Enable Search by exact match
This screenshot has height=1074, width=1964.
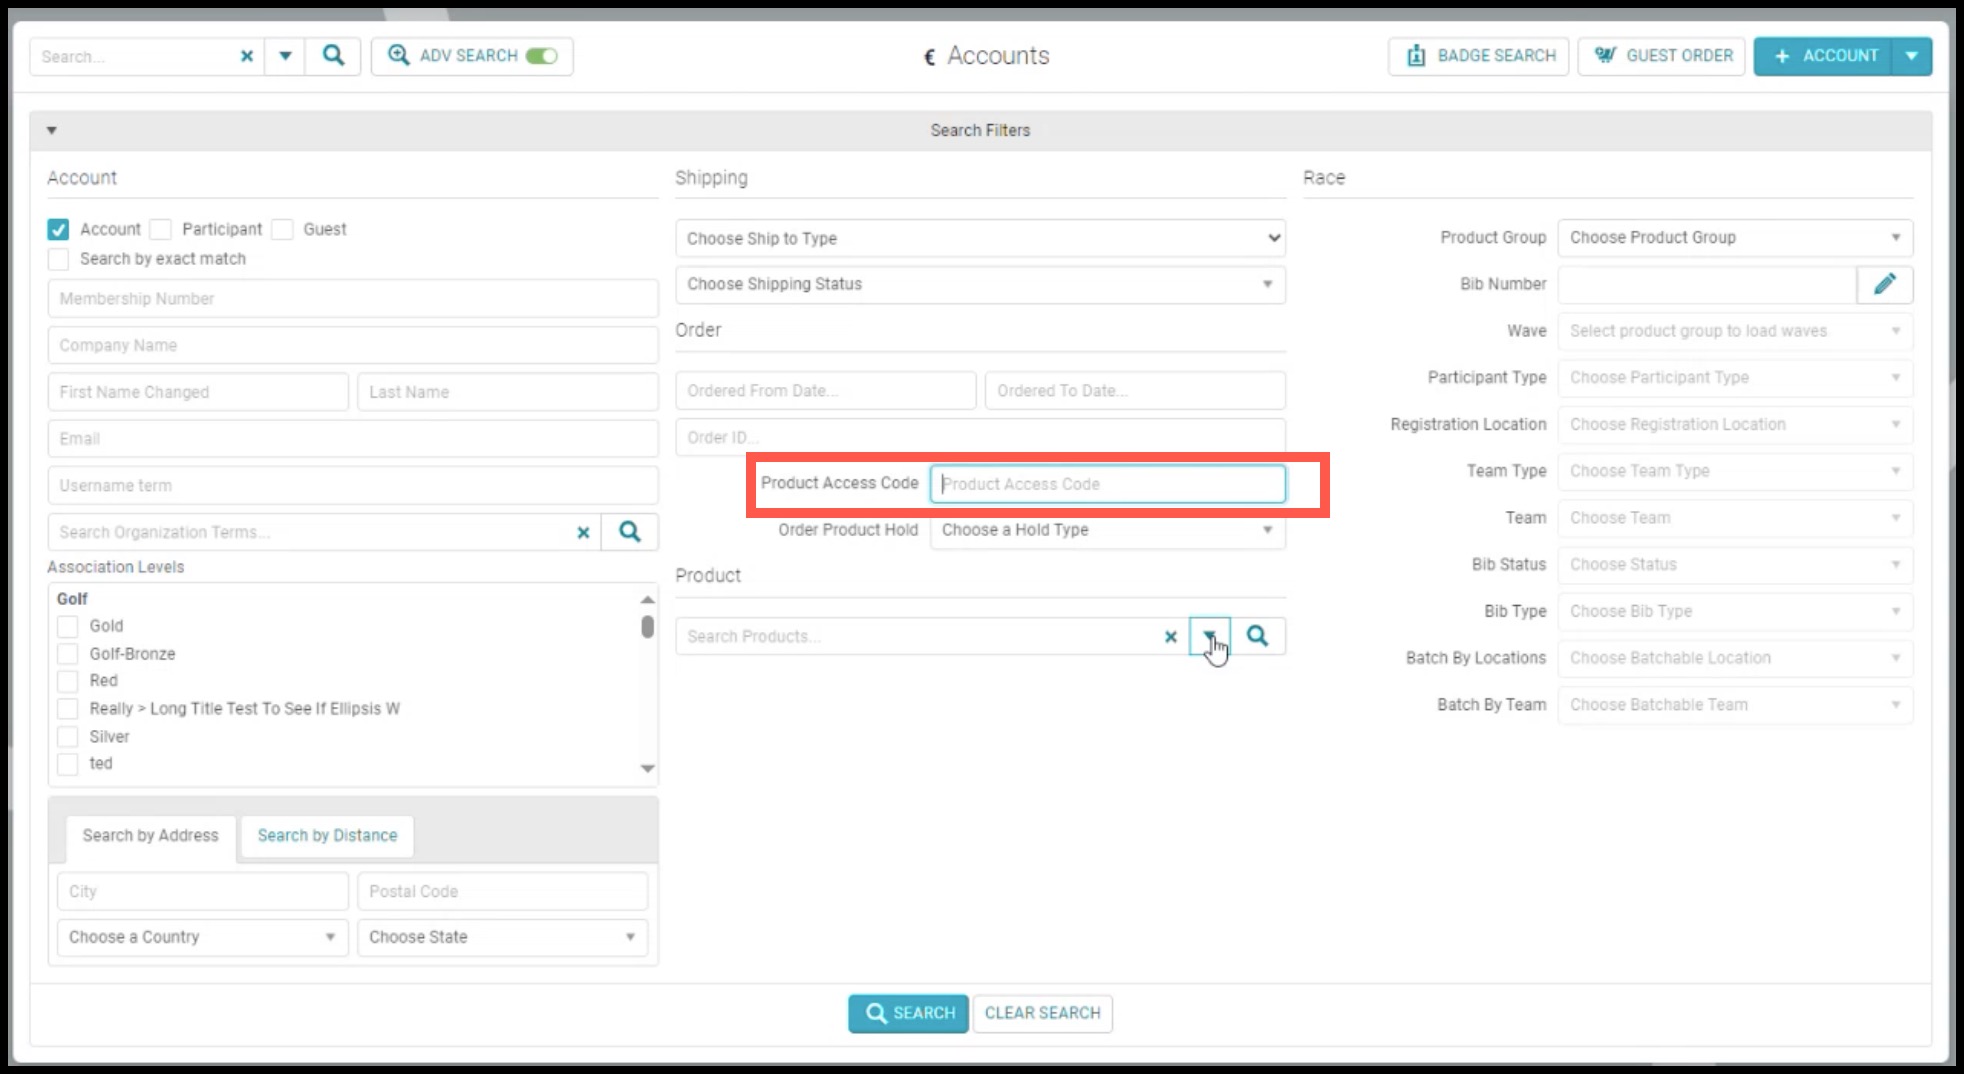(x=58, y=259)
